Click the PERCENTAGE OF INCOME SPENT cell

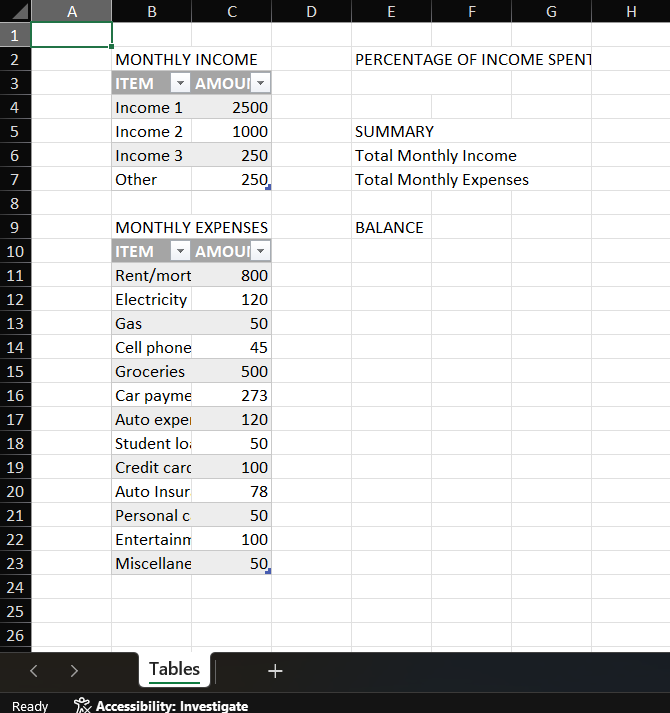click(472, 59)
